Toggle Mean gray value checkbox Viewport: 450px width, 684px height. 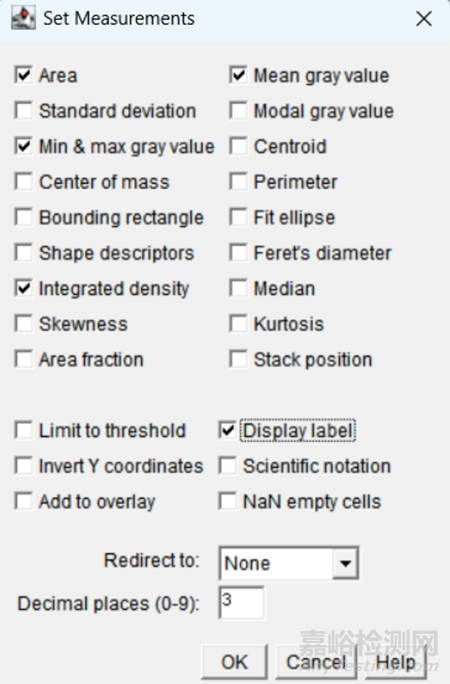tap(238, 75)
